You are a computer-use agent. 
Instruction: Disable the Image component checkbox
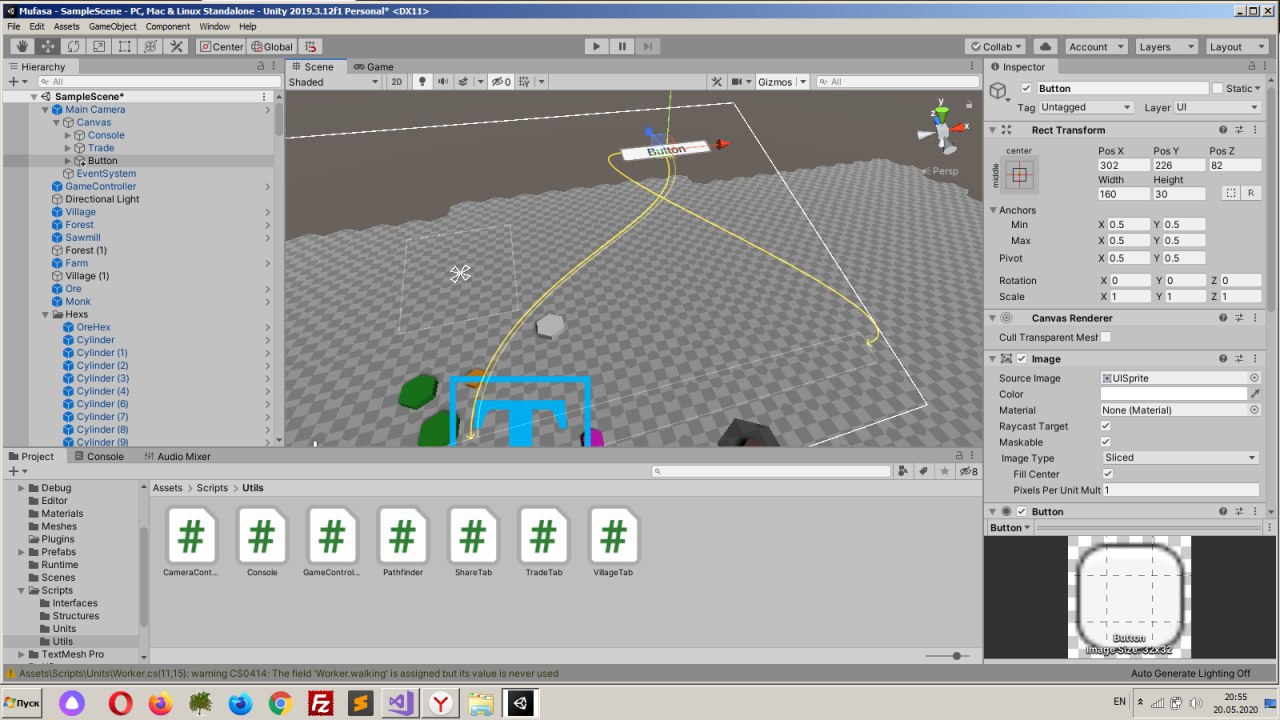[1021, 359]
